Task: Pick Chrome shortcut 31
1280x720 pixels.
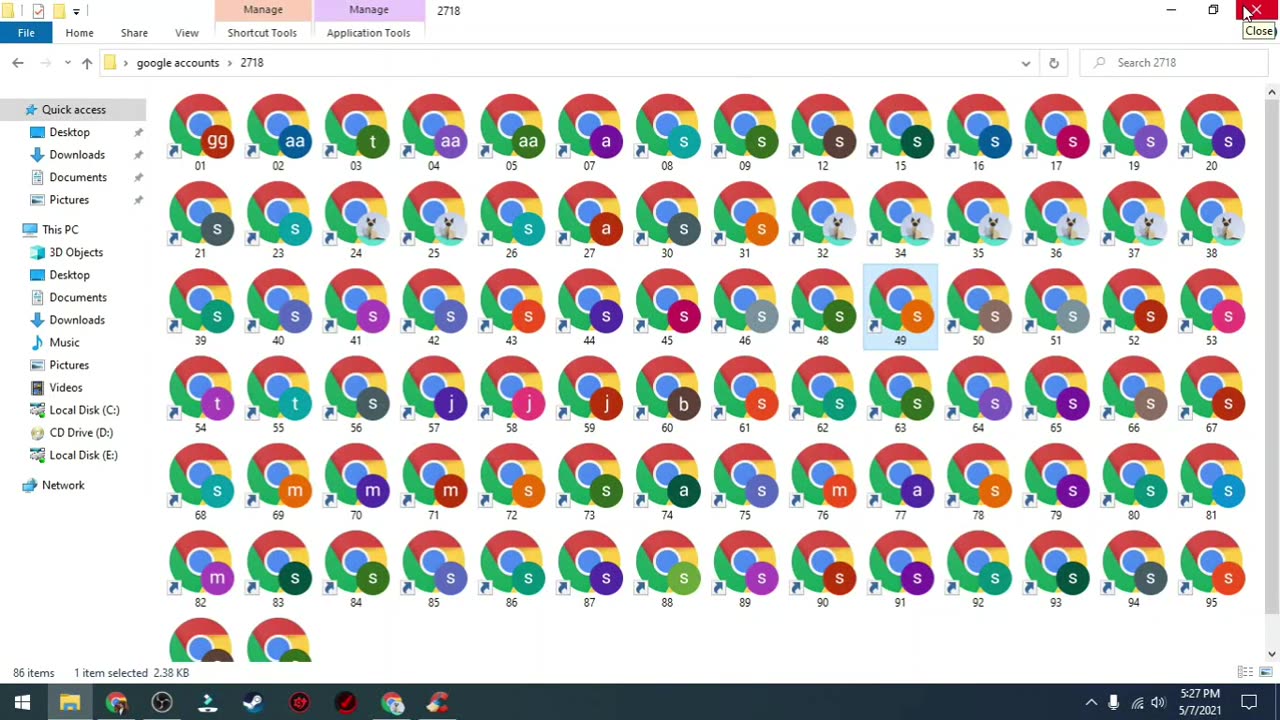Action: click(x=745, y=220)
